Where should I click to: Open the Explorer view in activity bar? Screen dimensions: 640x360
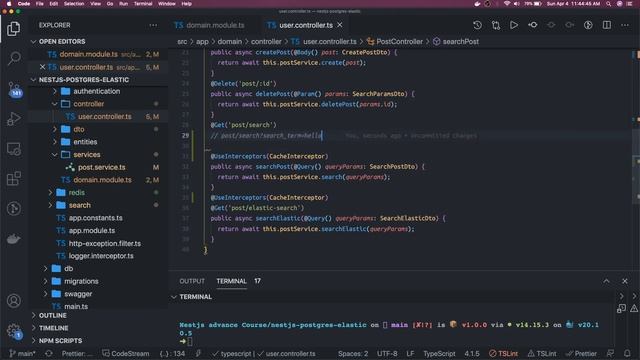click(x=13, y=29)
